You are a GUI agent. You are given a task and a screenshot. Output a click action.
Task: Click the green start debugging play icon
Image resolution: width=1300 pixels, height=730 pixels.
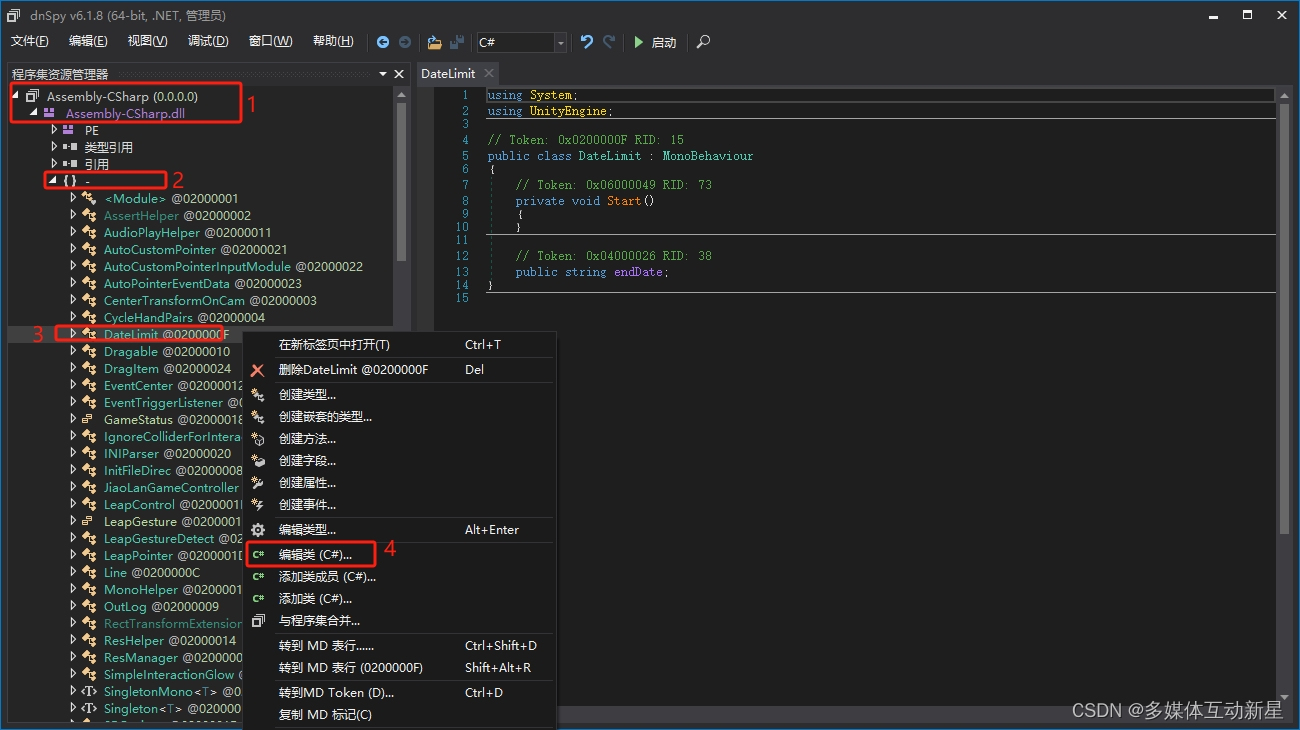click(x=639, y=42)
